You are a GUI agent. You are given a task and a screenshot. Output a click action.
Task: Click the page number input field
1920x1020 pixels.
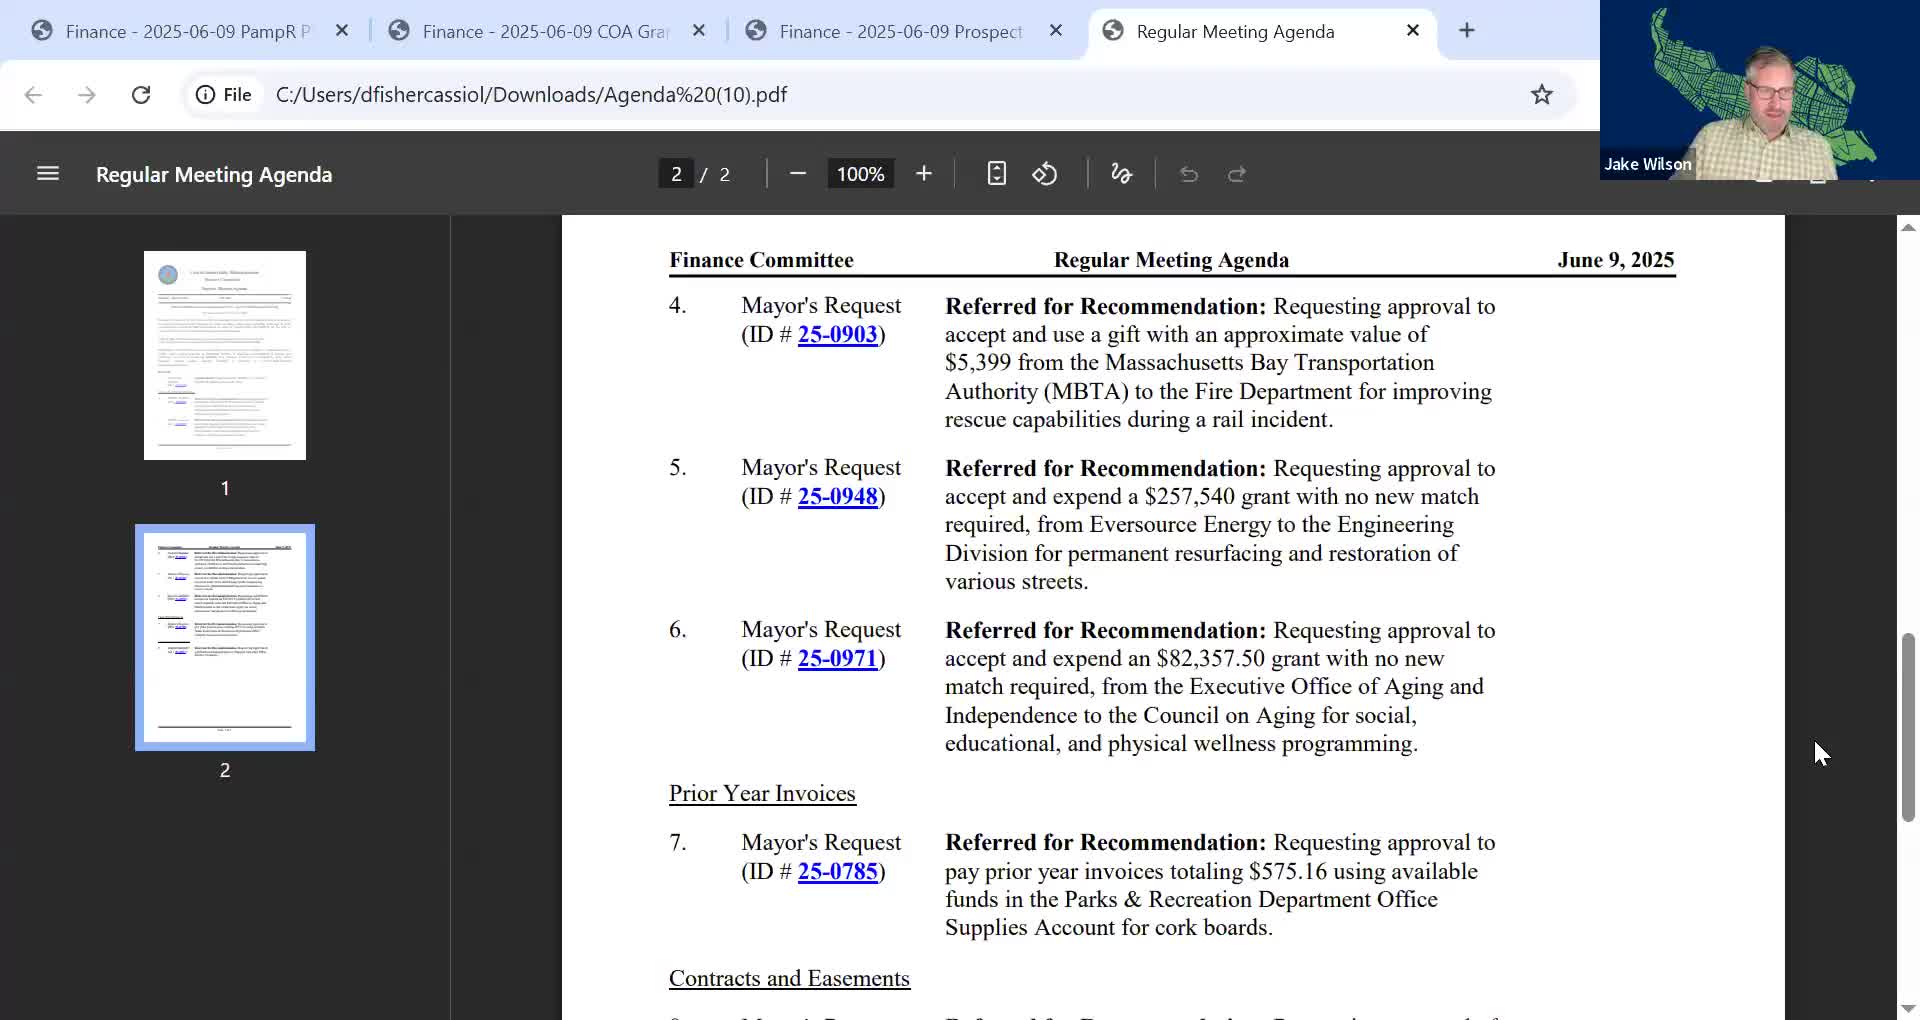[x=676, y=174]
